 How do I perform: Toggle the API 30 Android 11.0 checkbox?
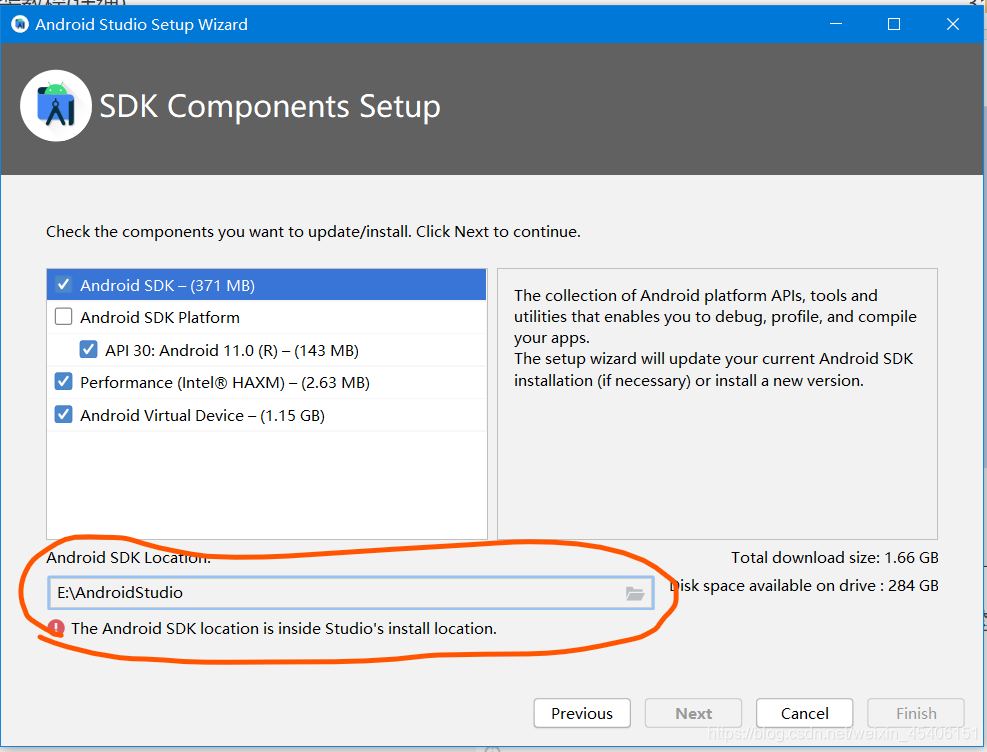pyautogui.click(x=89, y=350)
